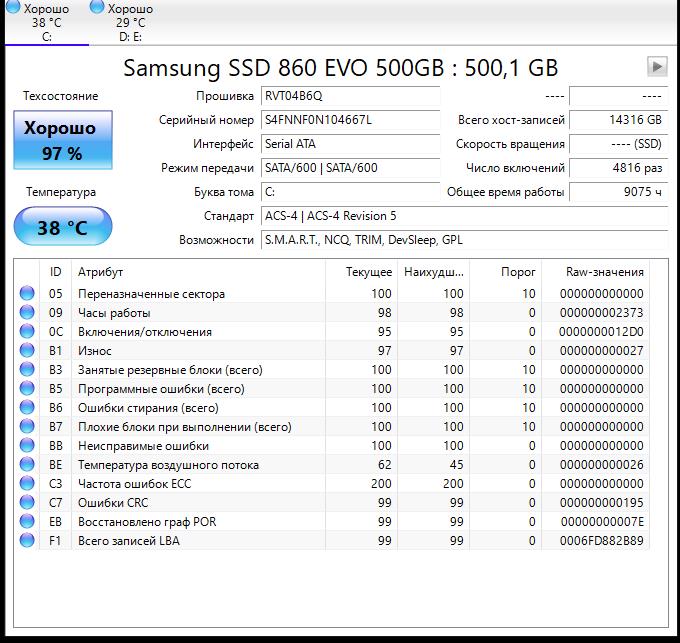
Task: Click the status icon for attribute 09 Часы работы
Action: click(27, 312)
